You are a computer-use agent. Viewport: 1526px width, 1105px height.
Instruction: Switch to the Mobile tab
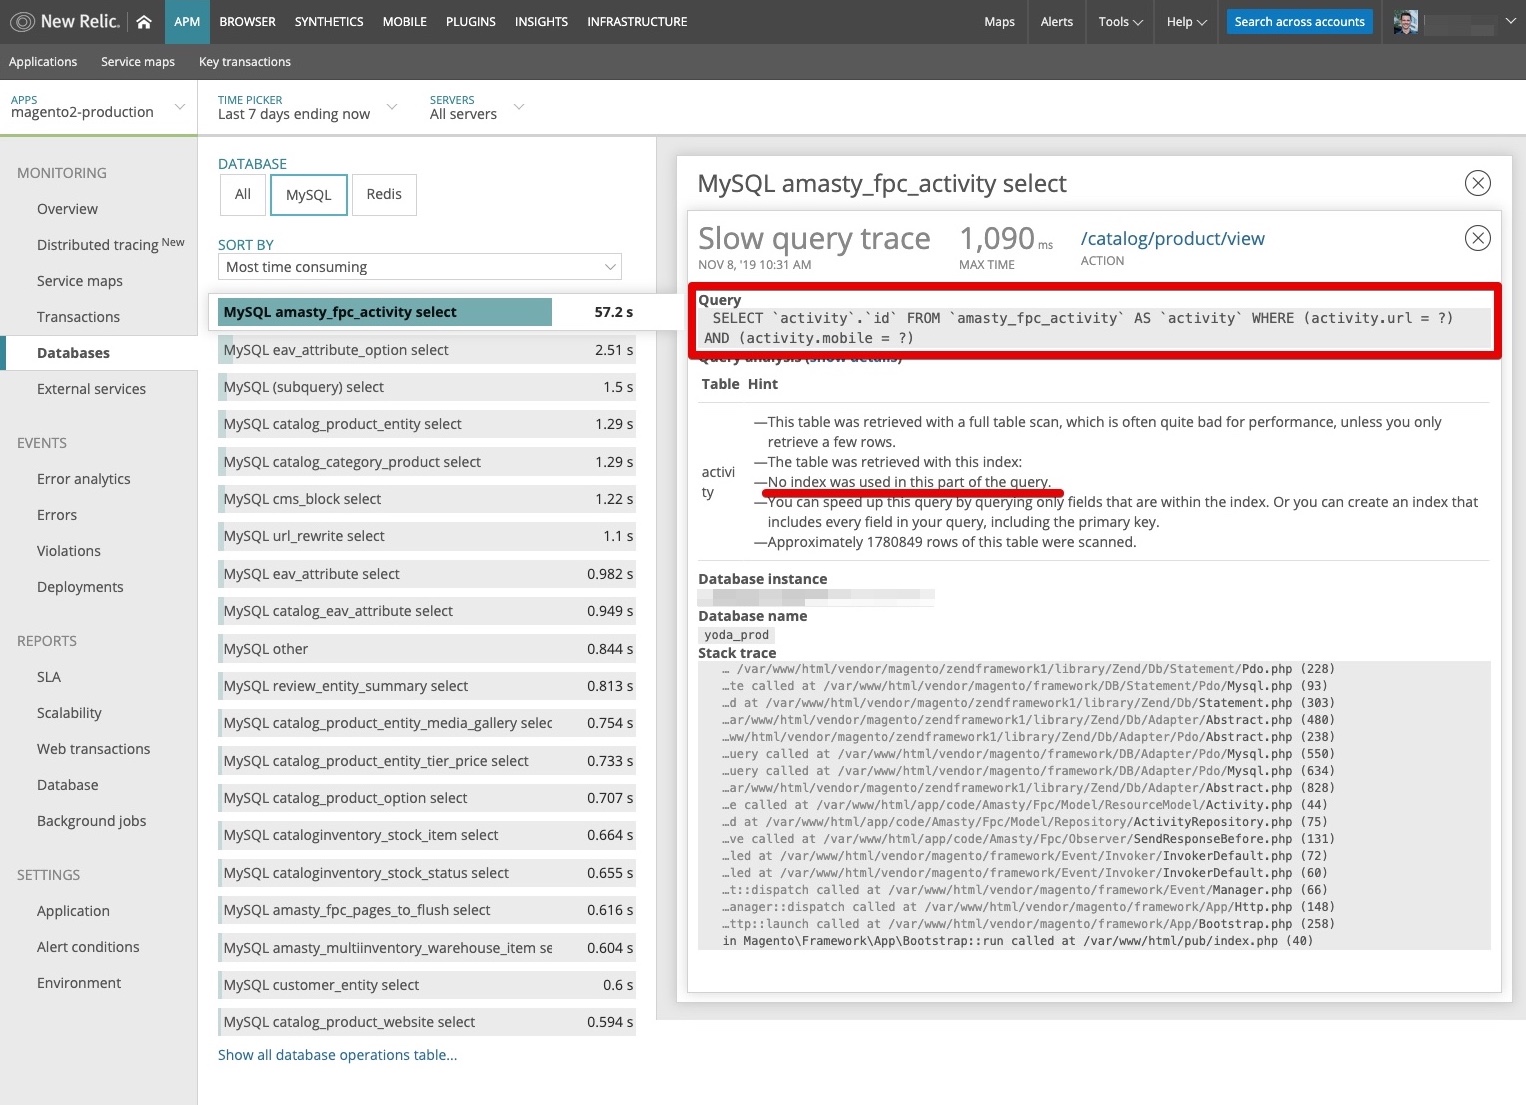tap(404, 22)
